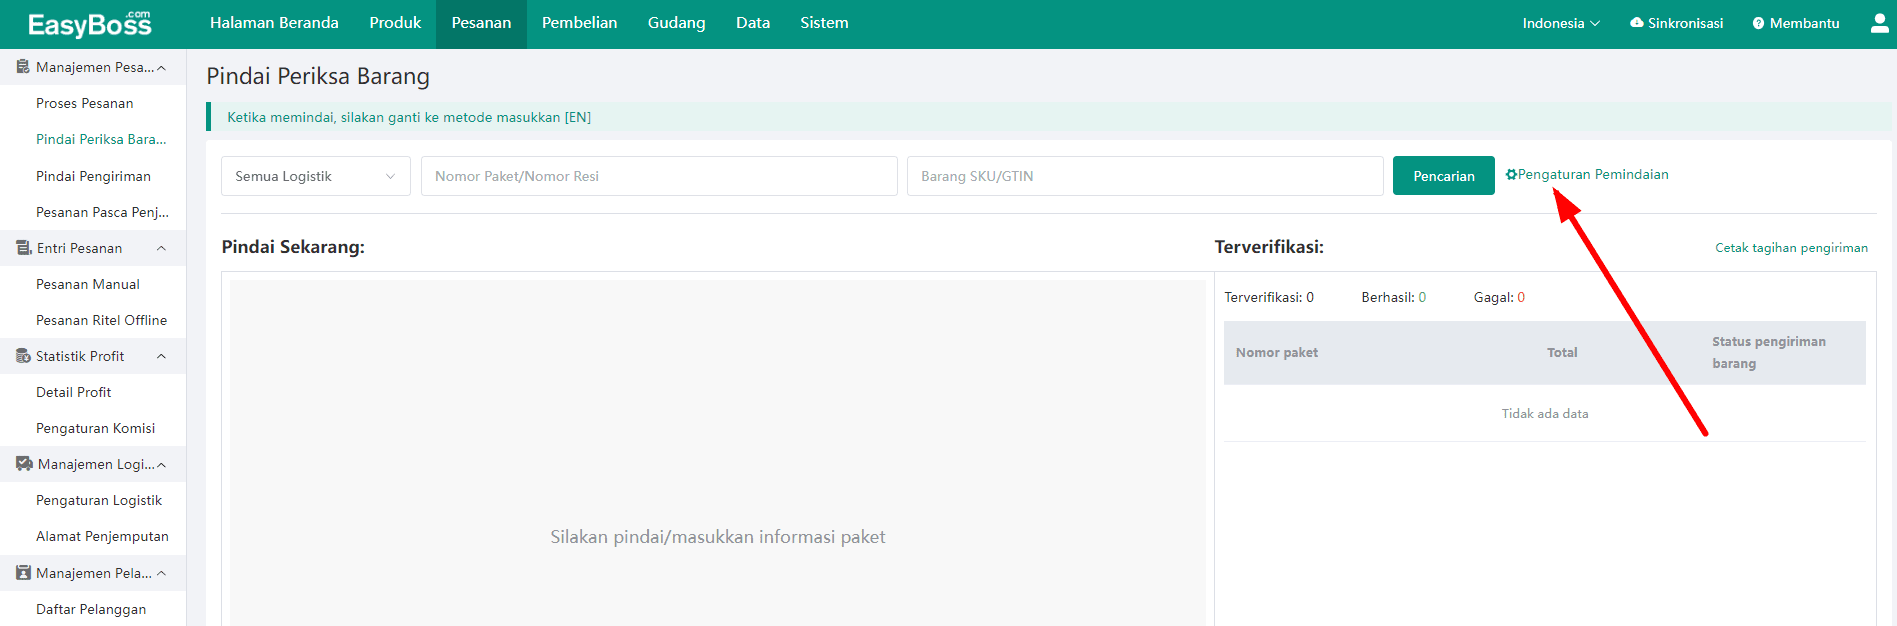Click the Sinkronisasi cloud icon
The image size is (1897, 626).
click(x=1636, y=23)
